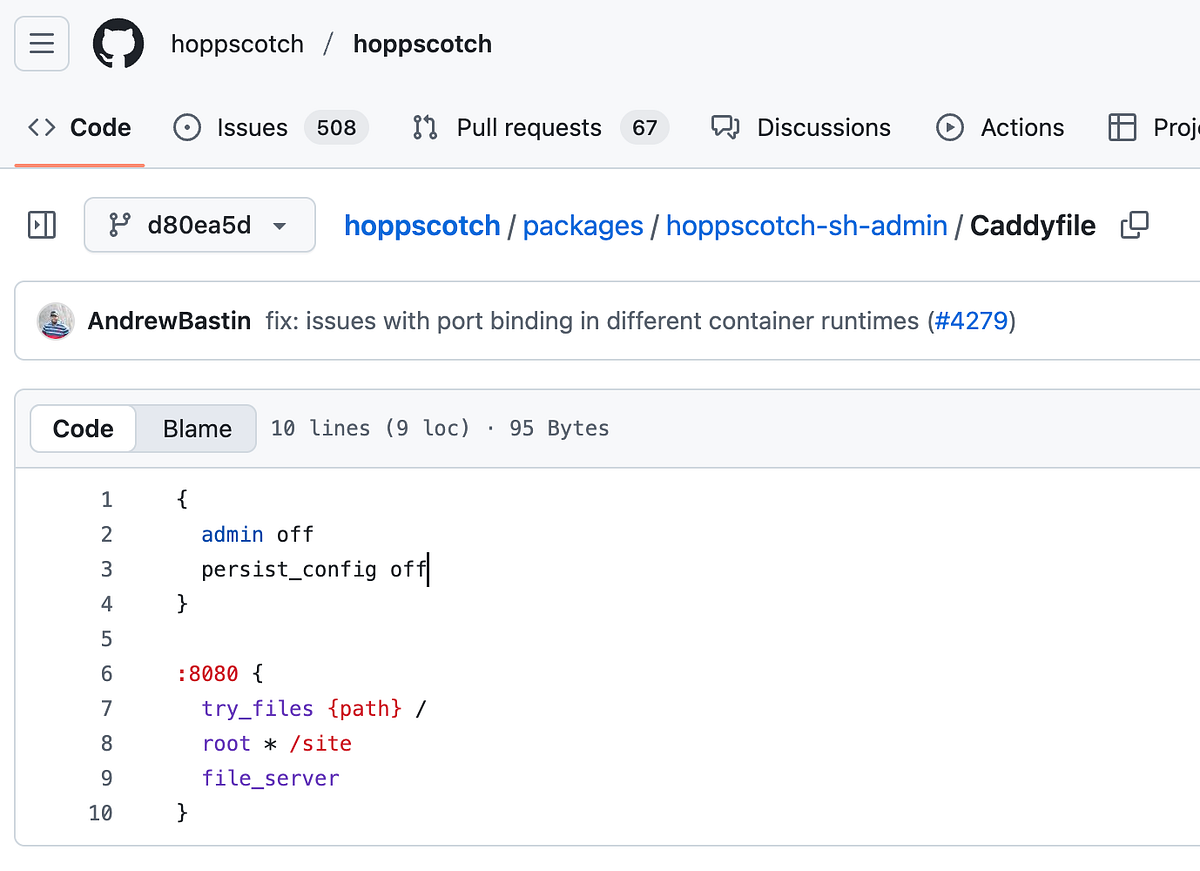
Task: Navigate to packages folder in breadcrumb
Action: pos(583,226)
